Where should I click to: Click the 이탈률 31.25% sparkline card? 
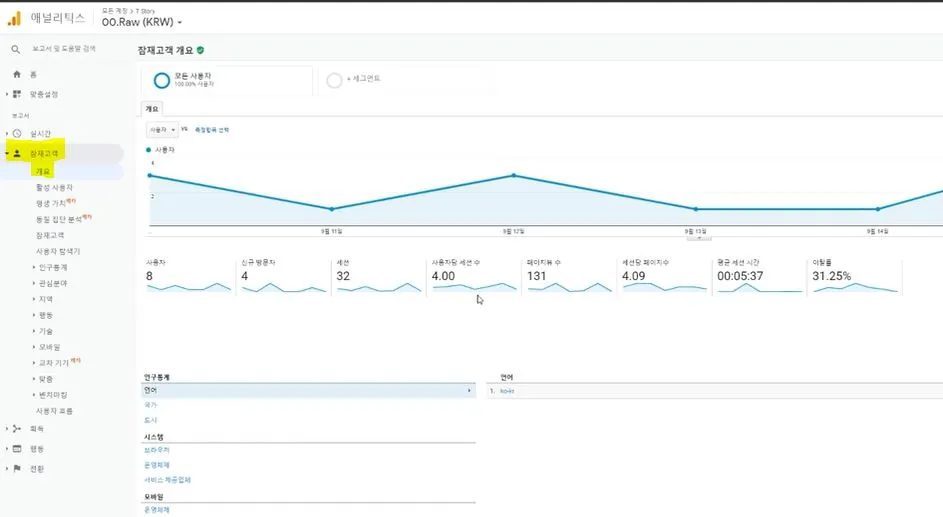pos(855,277)
